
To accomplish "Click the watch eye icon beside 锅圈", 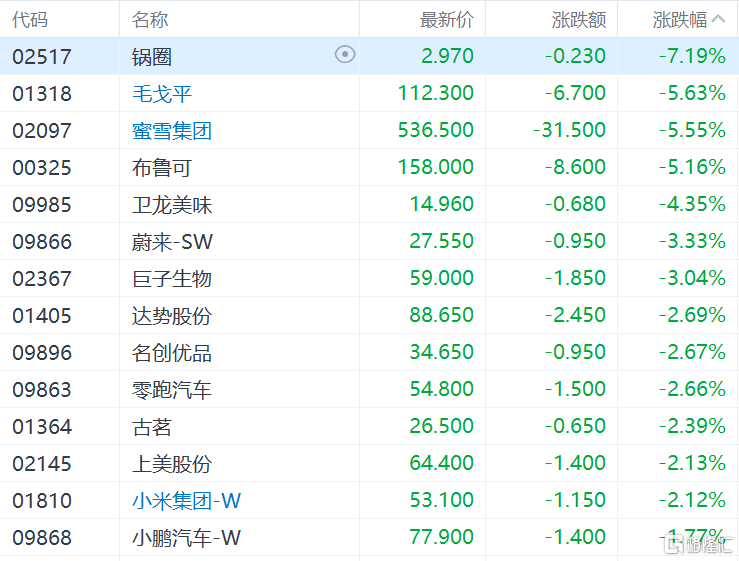I will 345,55.
